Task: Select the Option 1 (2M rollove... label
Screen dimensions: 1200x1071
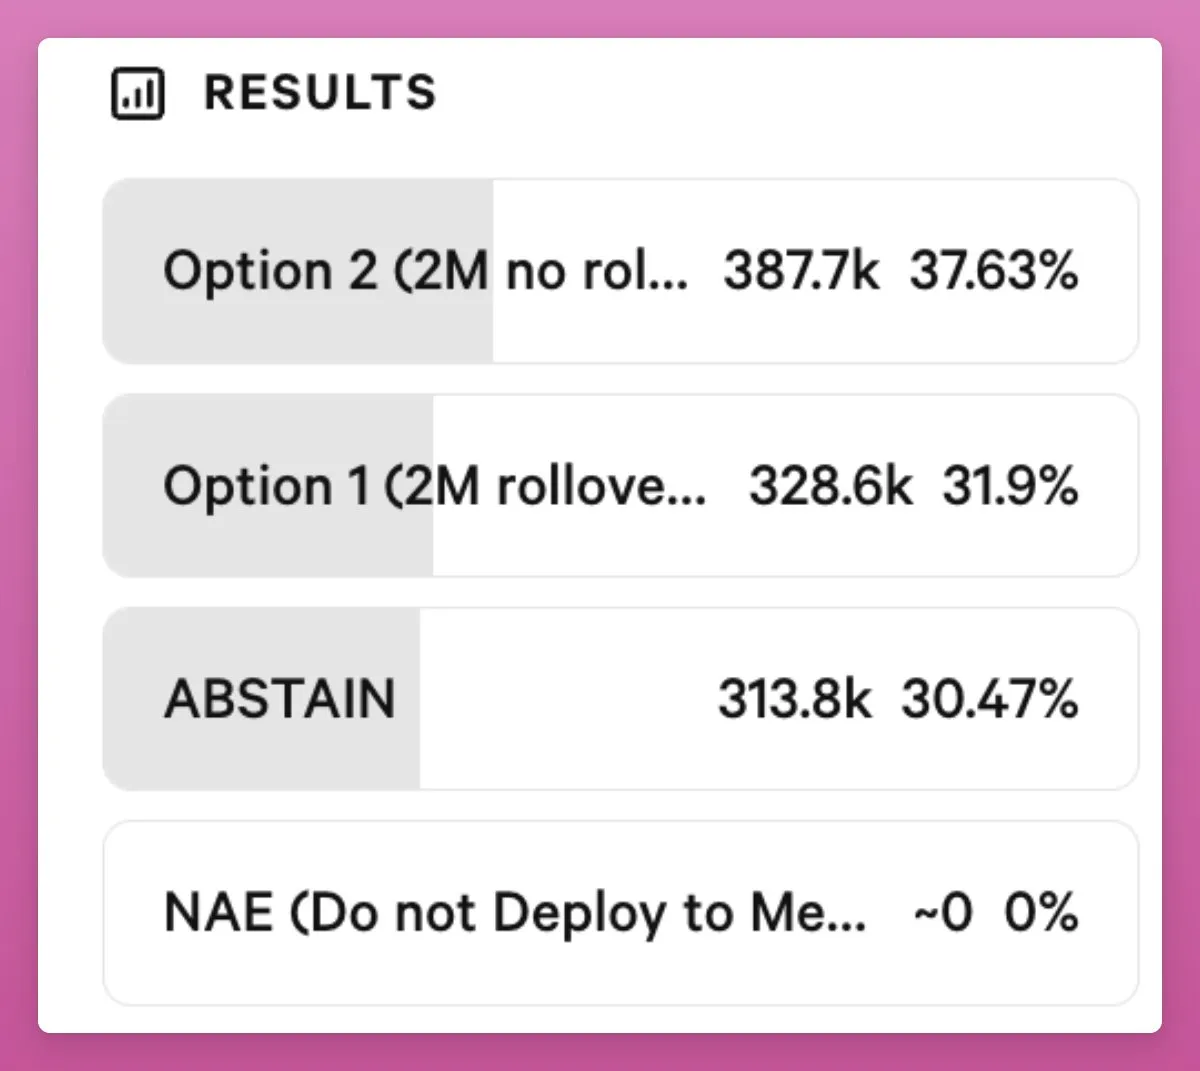Action: click(x=434, y=486)
